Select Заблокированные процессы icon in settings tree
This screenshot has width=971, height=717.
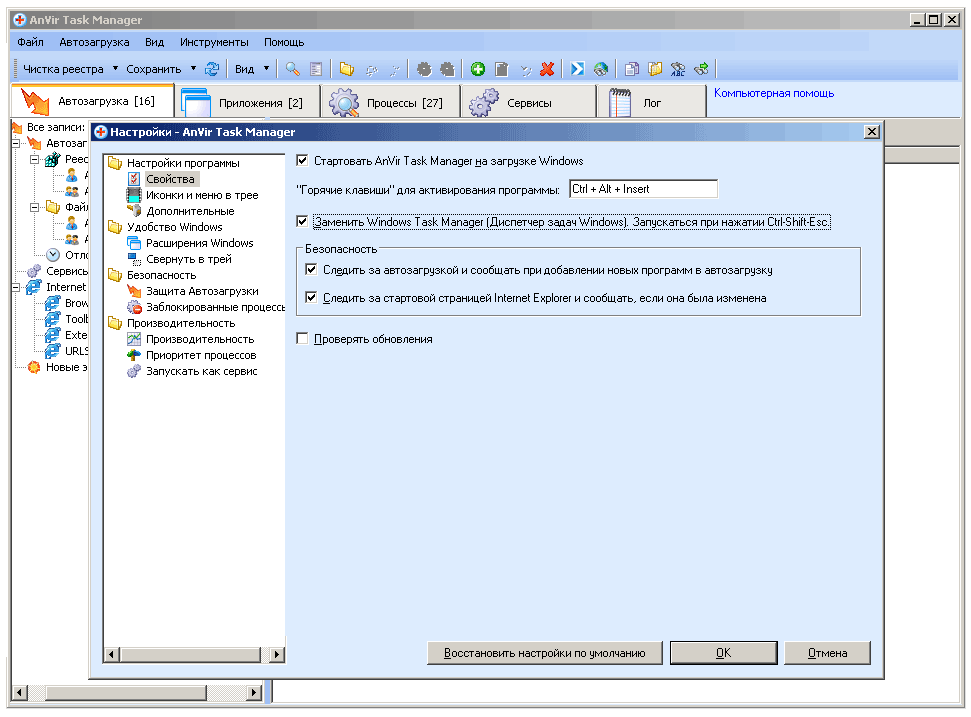pos(134,307)
